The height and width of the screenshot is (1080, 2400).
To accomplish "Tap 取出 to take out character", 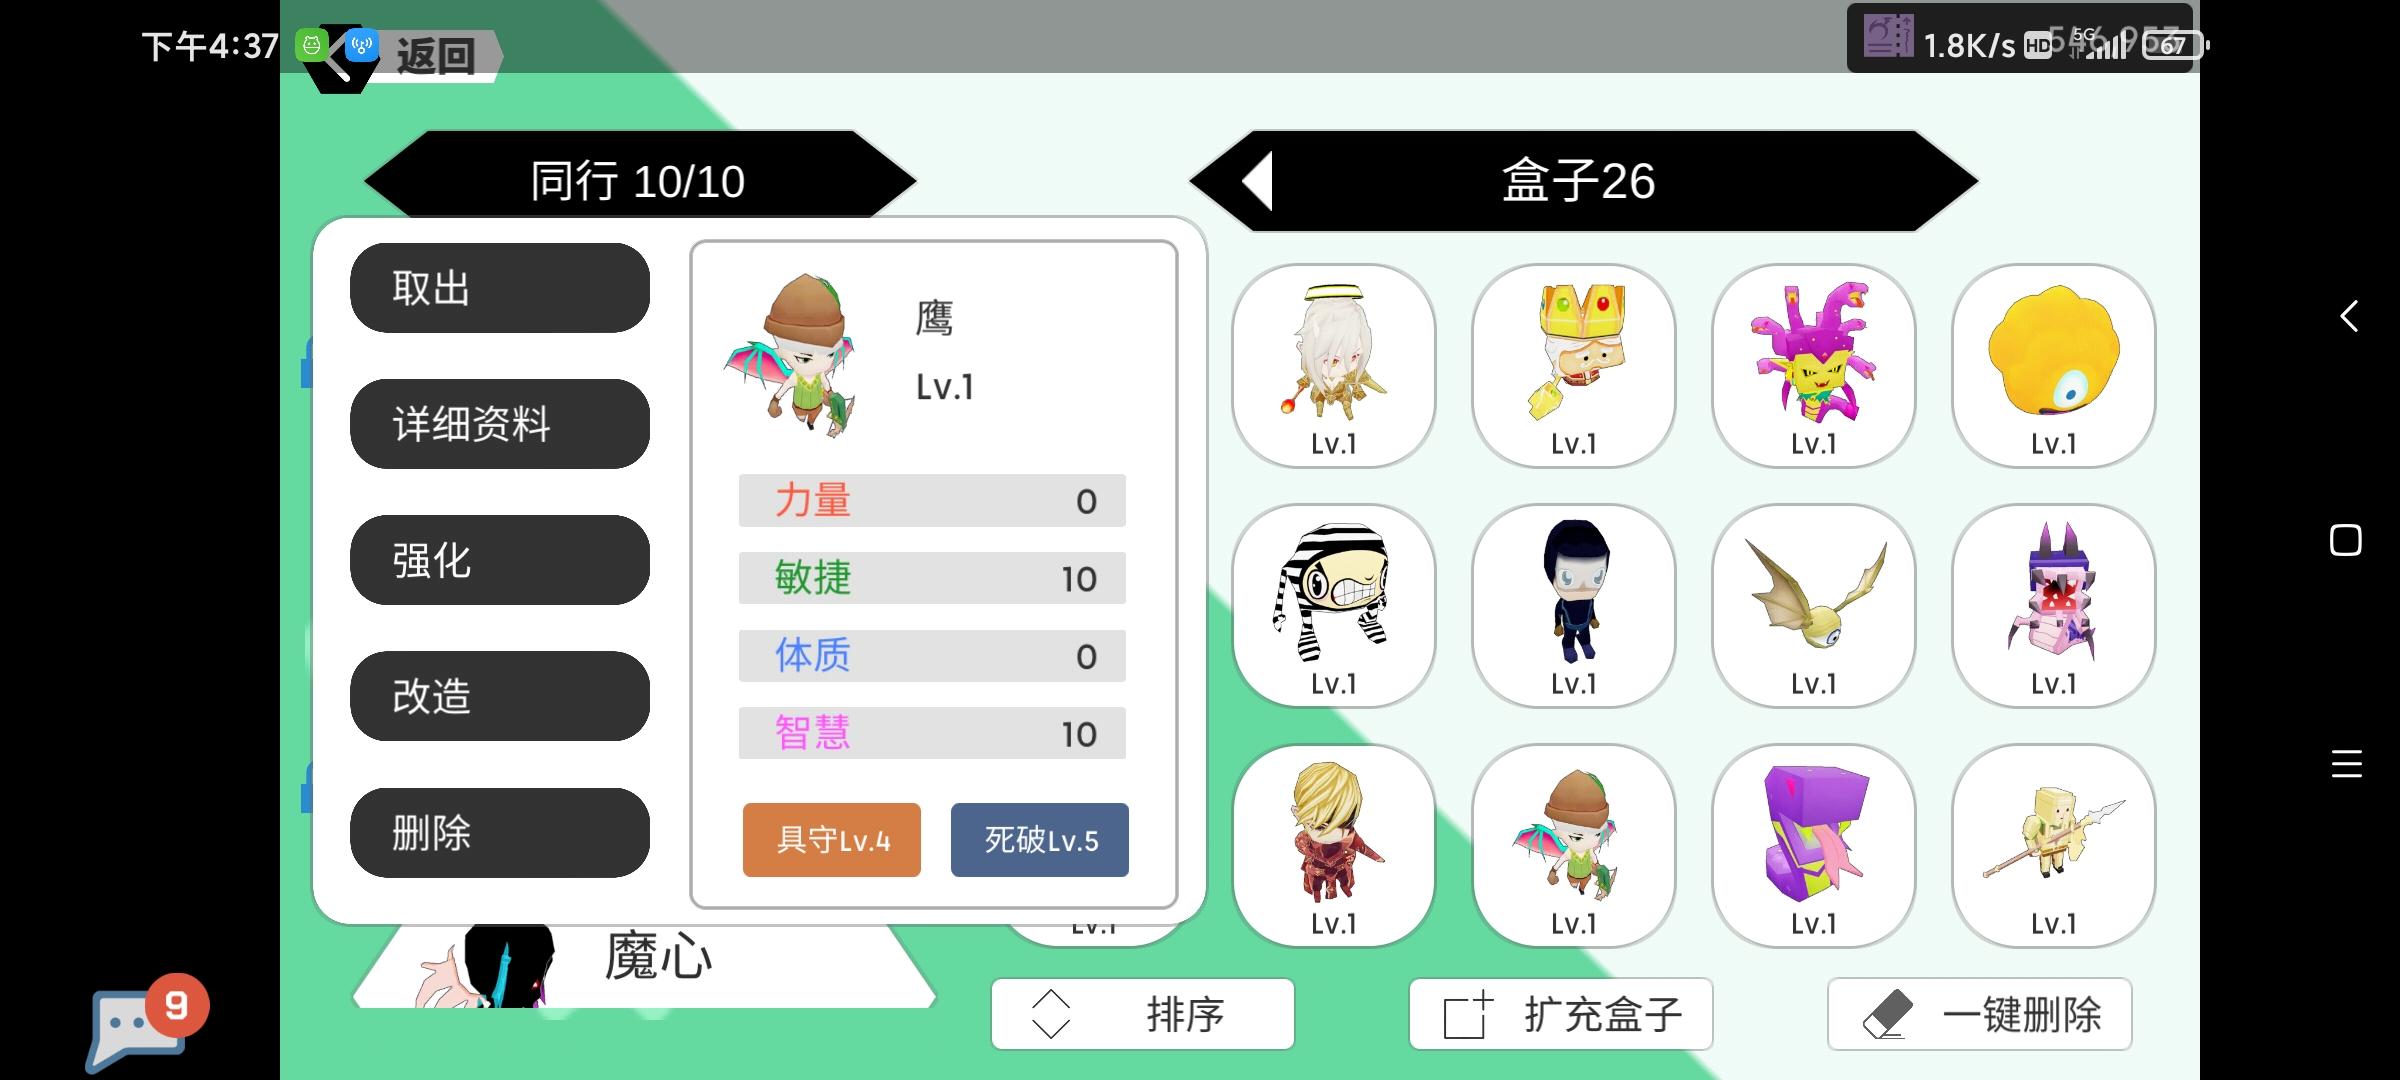I will (x=500, y=288).
